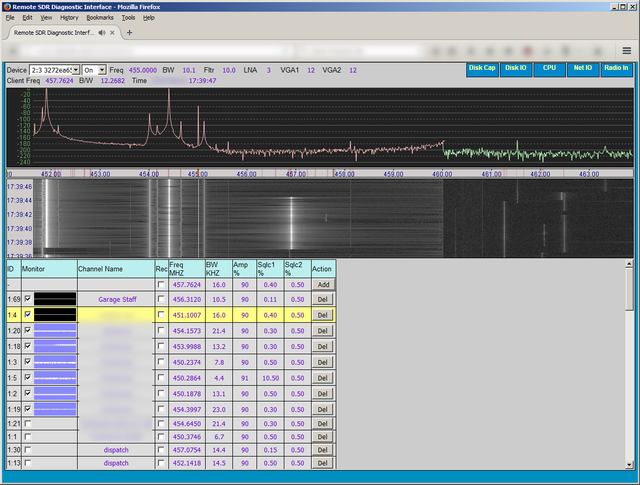Close the Remote SDR Diagnostic tab
Viewport: 640px width, 485px height.
tap(112, 33)
